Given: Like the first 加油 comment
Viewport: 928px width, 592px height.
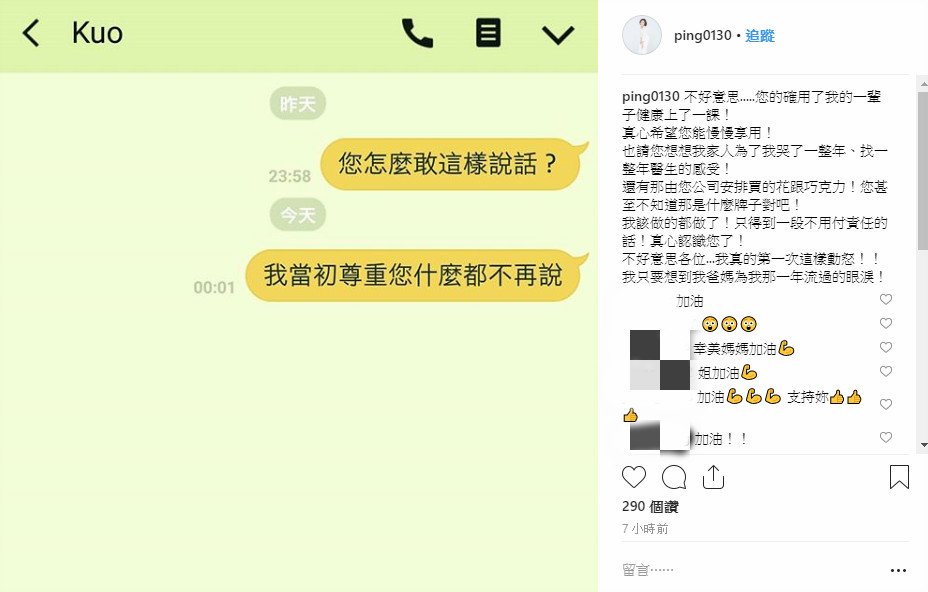Looking at the screenshot, I should point(886,299).
